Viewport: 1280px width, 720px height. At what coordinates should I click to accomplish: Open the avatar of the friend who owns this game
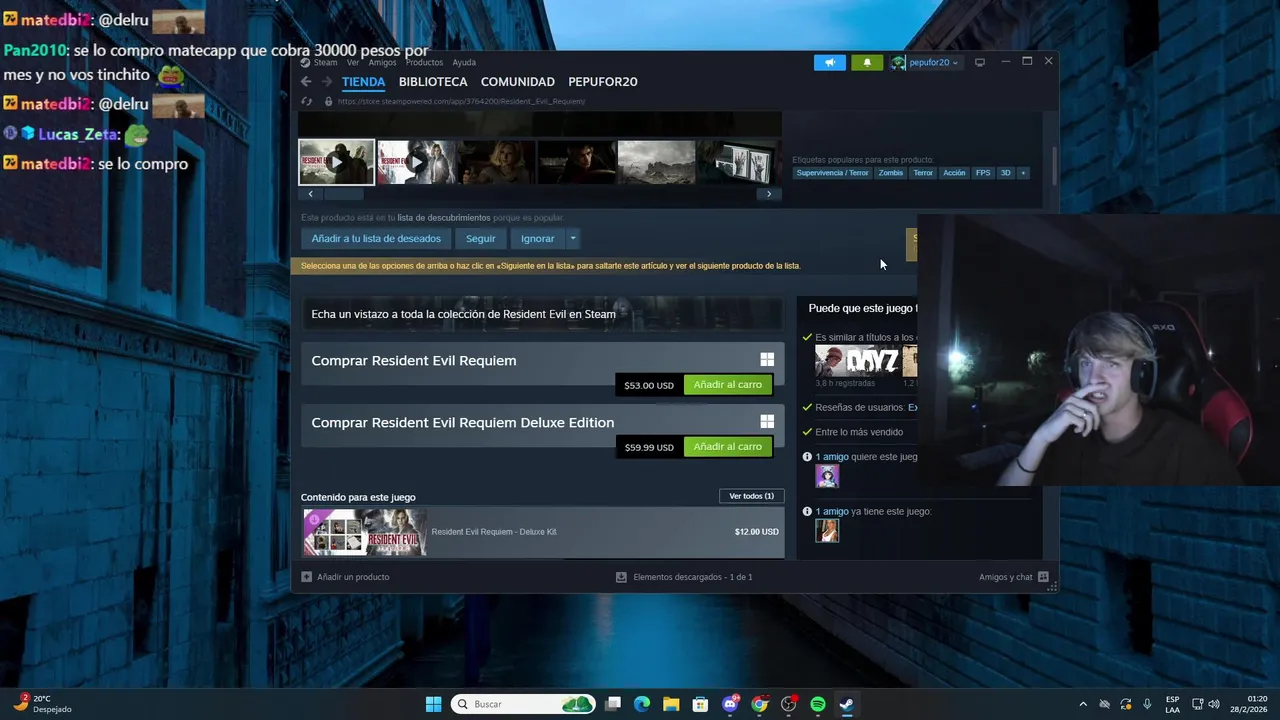pos(827,531)
